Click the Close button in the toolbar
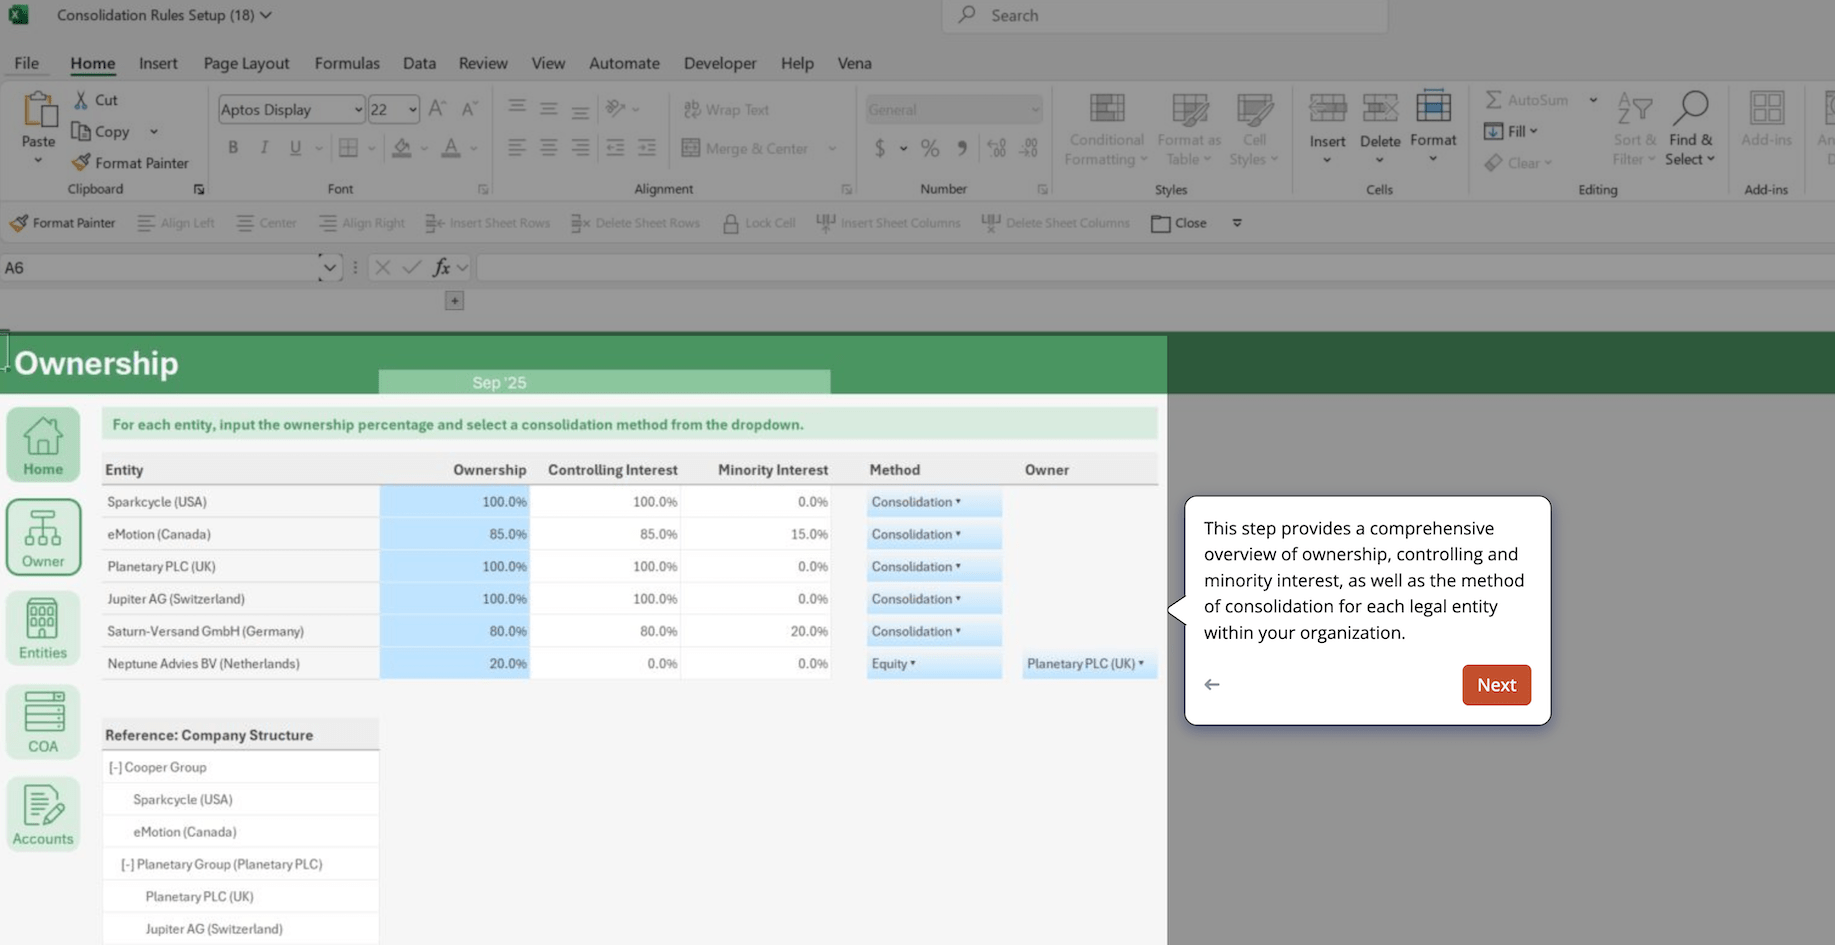 coord(1179,223)
